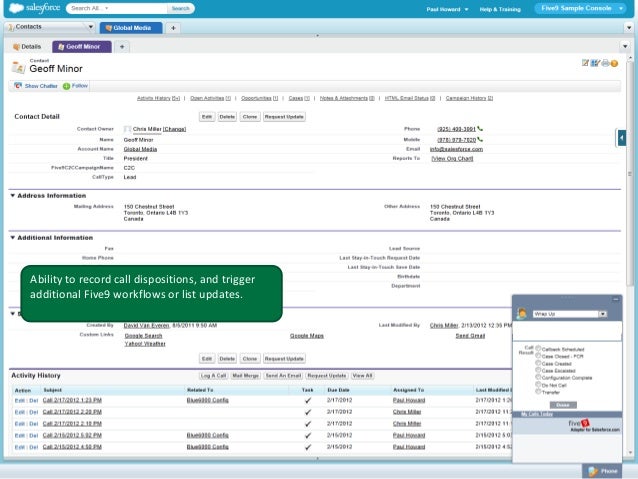The image size is (638, 479).
Task: Click the edit layout pencil icon top-right
Action: (585, 63)
